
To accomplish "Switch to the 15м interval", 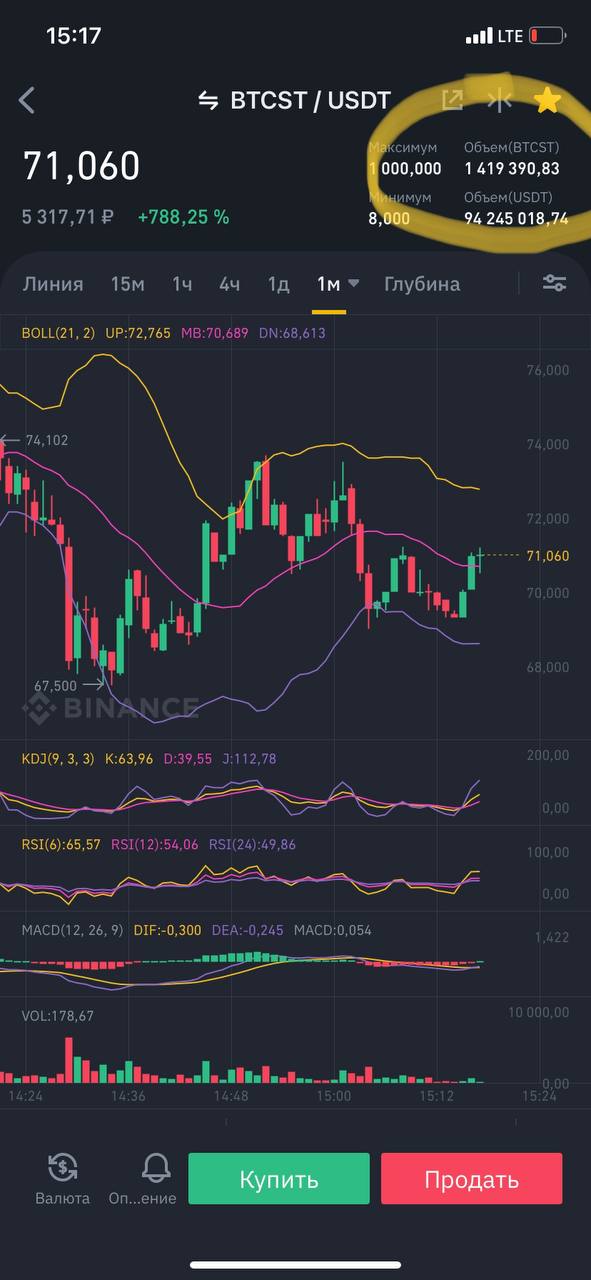I will 128,284.
